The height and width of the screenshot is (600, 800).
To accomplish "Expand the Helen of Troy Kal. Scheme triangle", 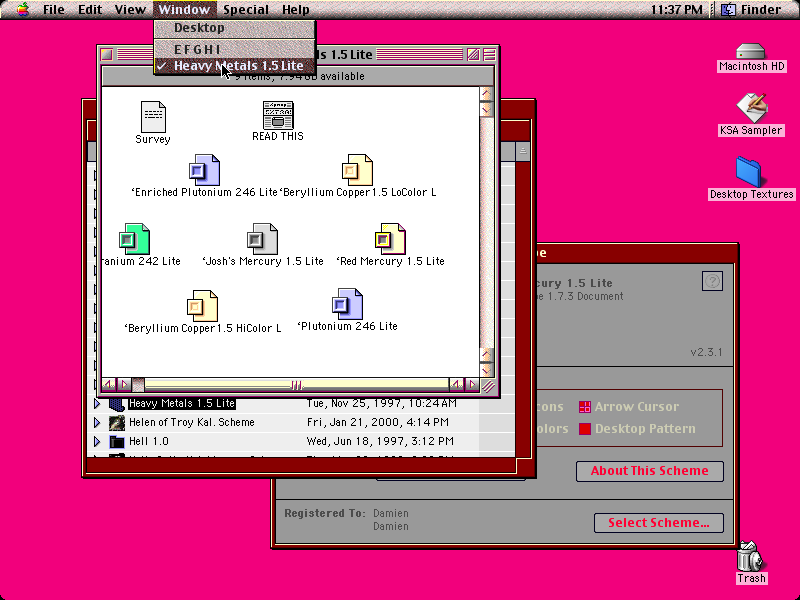I will [x=97, y=422].
